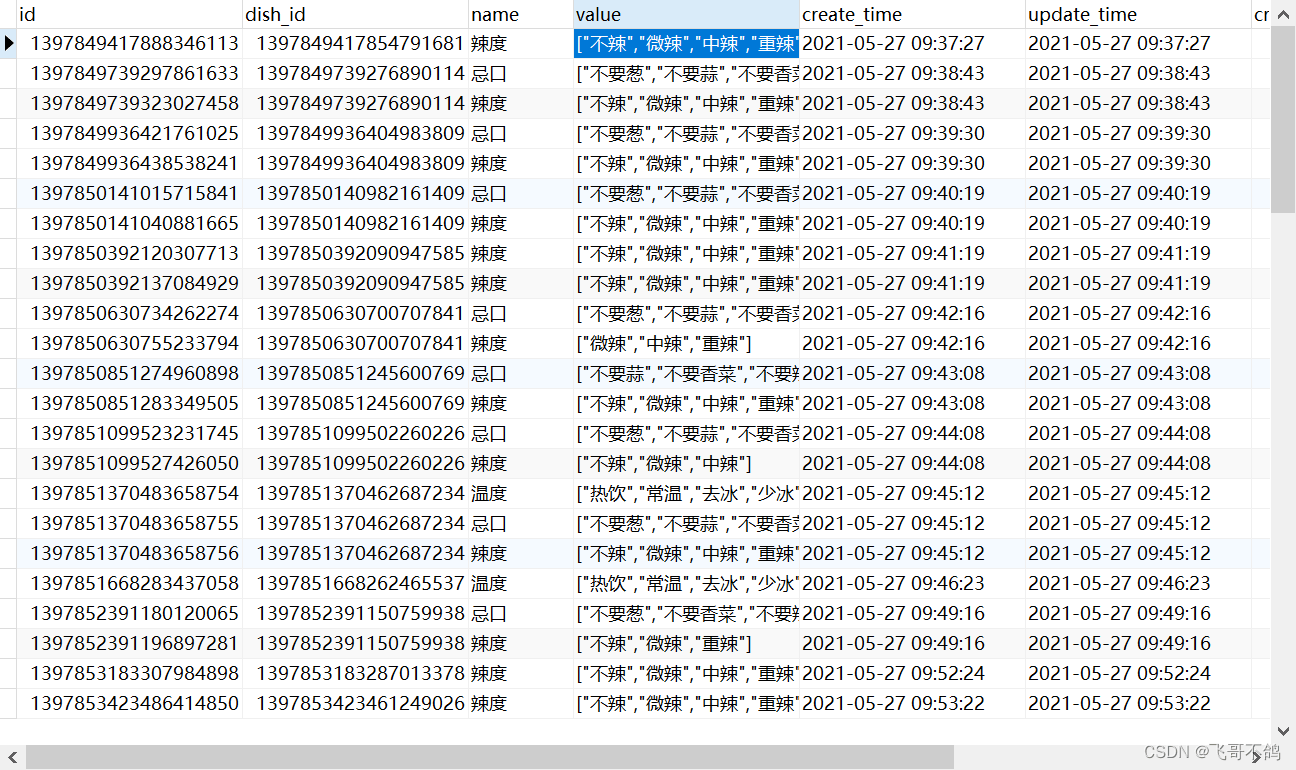Select id cell 1397851370483658754
1296x770 pixels.
pos(130,493)
